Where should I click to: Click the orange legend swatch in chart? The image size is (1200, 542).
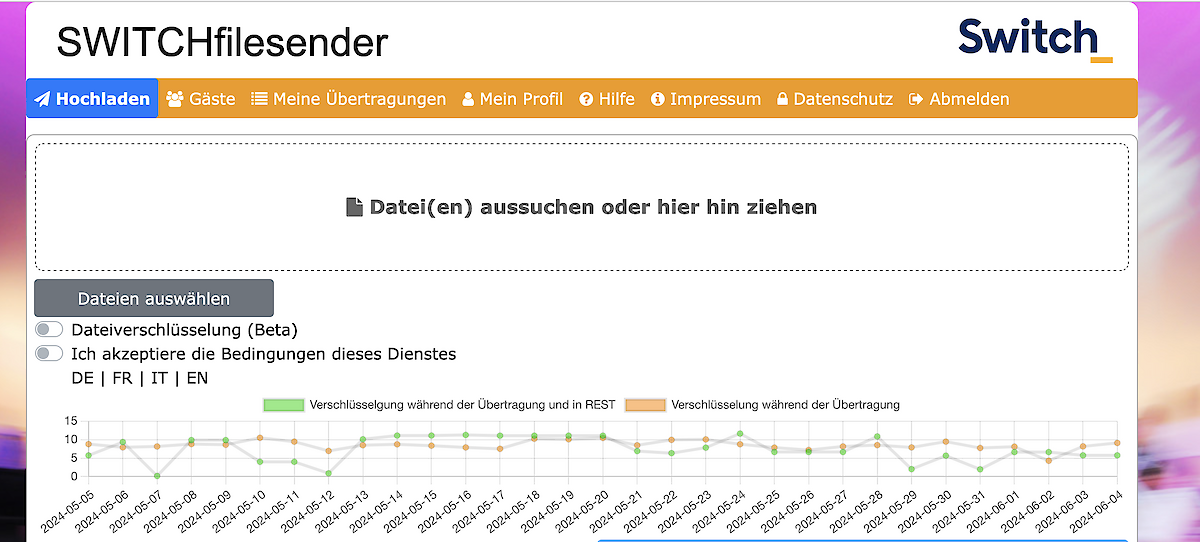pos(645,405)
